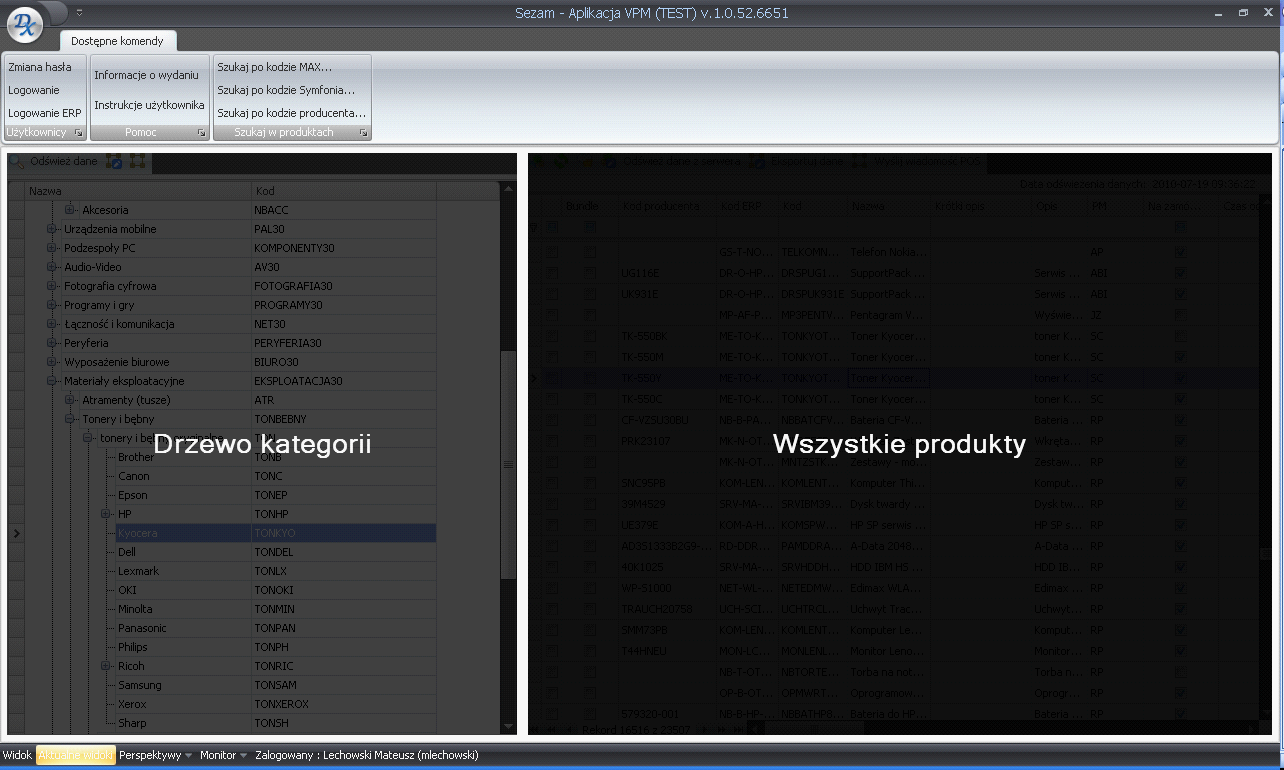Select Kyocera in category tree
1284x770 pixels.
(x=138, y=534)
